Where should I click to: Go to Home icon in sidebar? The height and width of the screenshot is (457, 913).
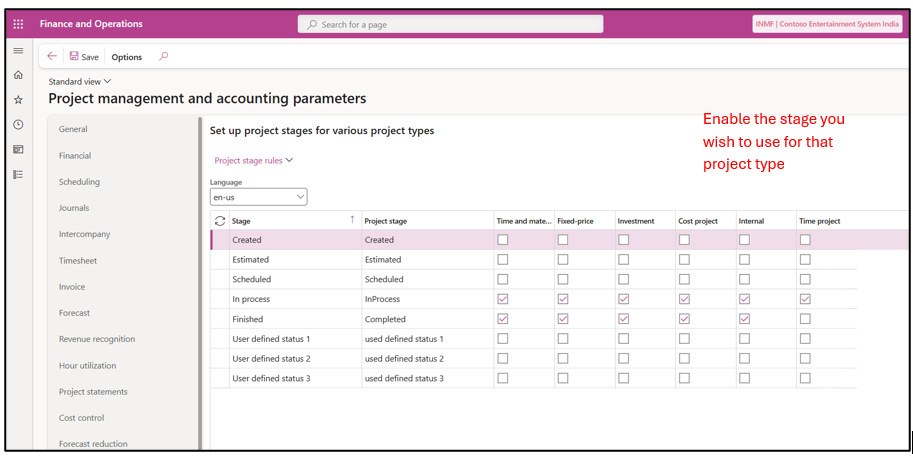18,75
